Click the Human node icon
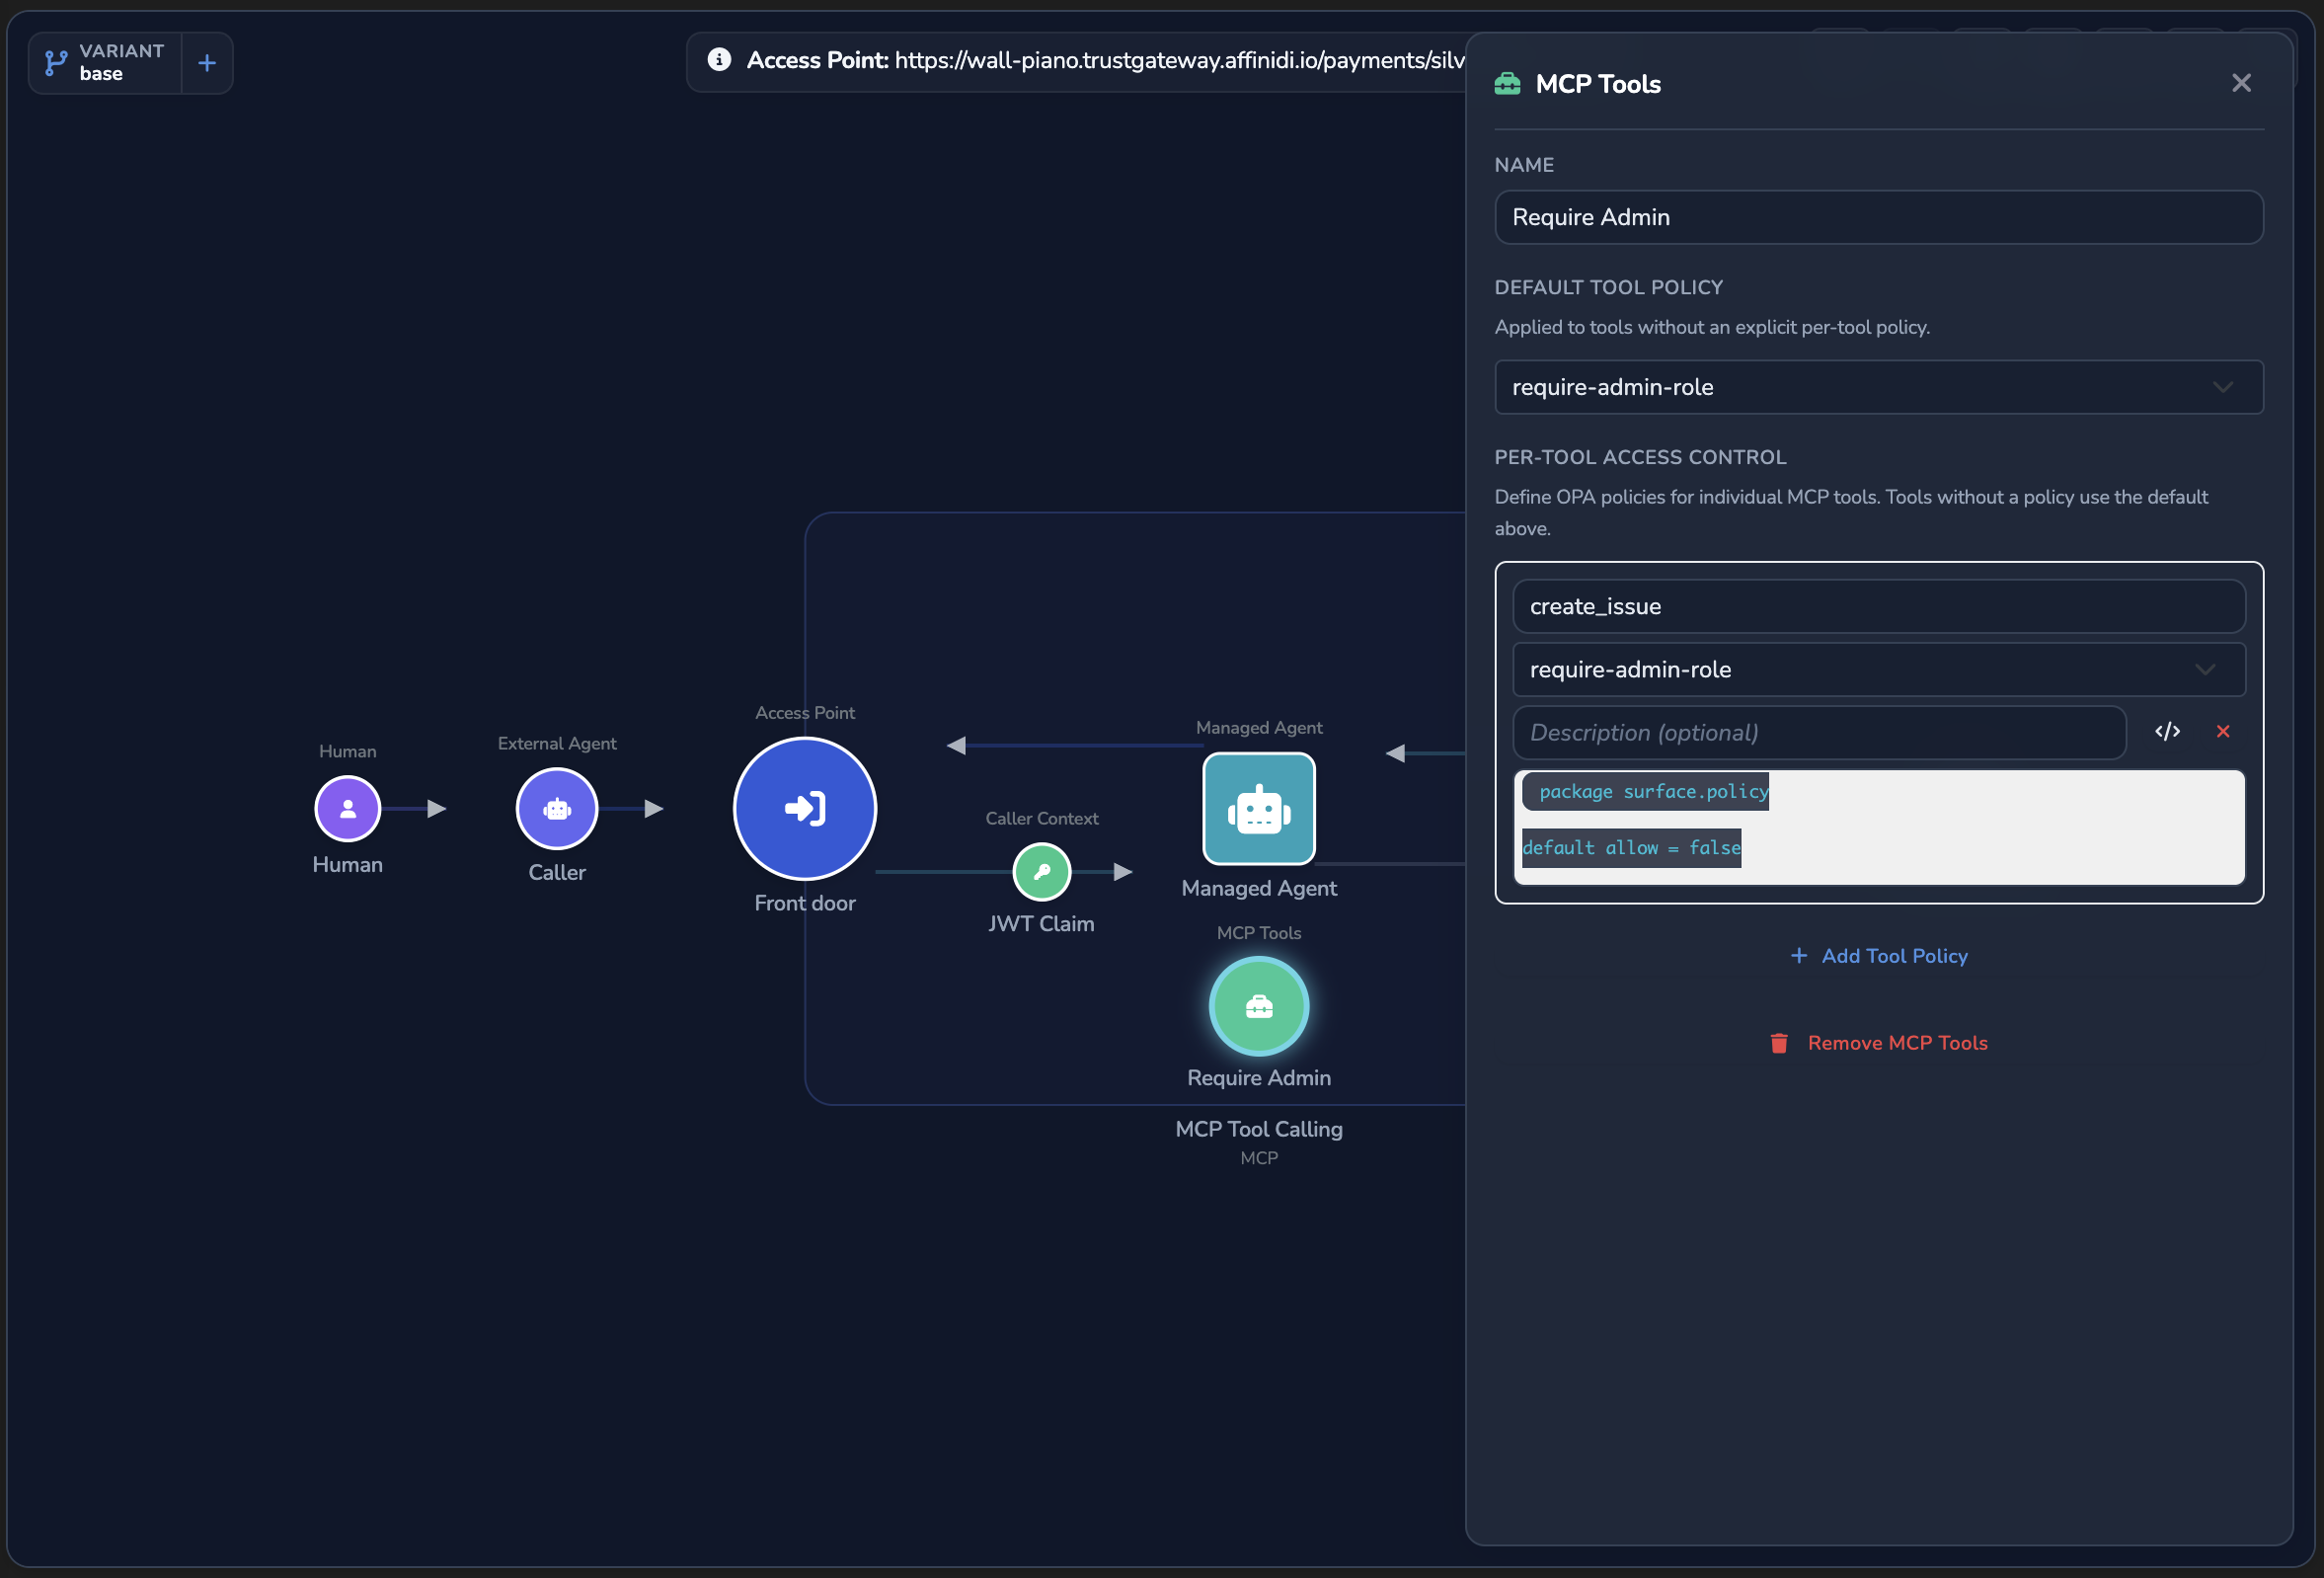The image size is (2324, 1578). point(347,808)
